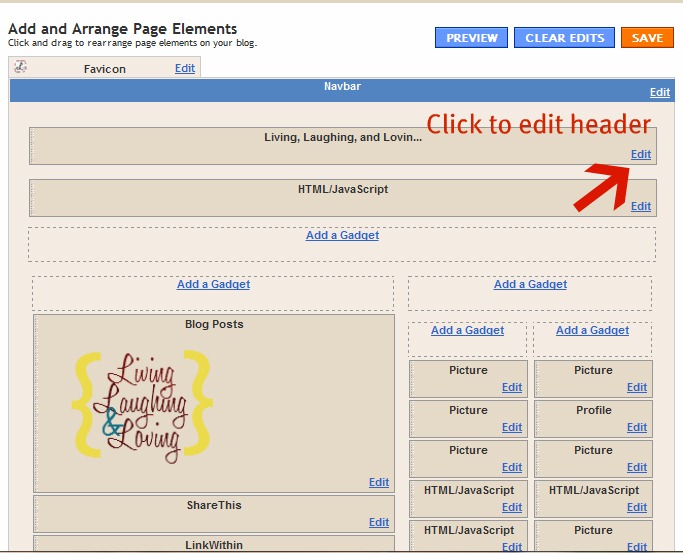Add a Gadget in right narrow sidebar column
This screenshot has height=553, width=683.
[x=592, y=330]
